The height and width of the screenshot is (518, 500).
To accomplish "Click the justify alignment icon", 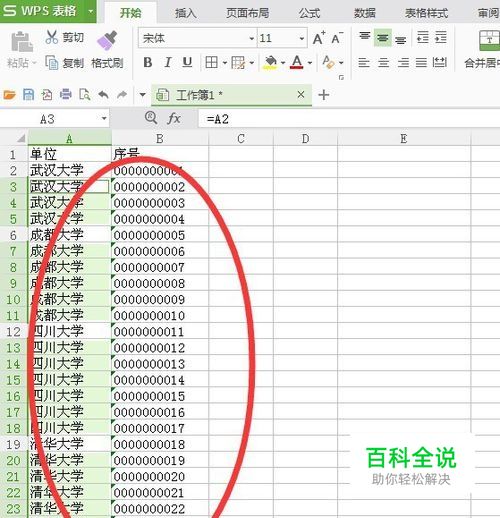I will [x=421, y=62].
